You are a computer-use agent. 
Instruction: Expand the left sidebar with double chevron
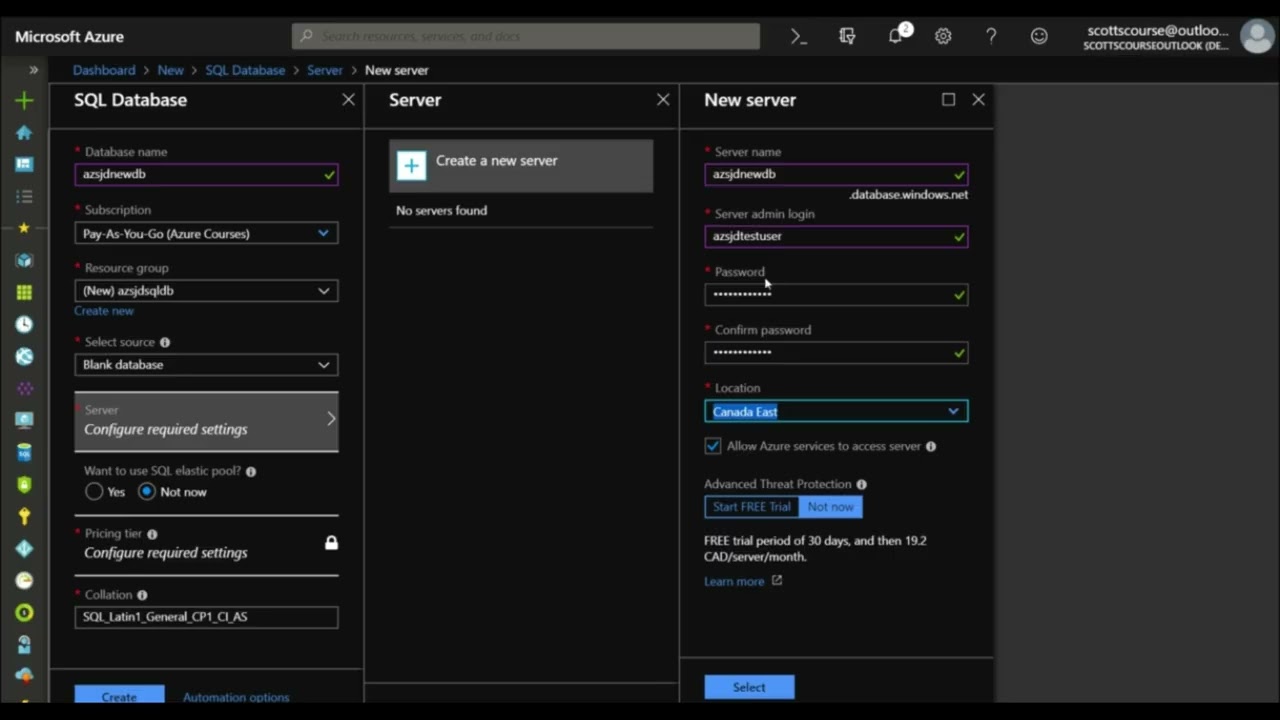[x=33, y=70]
